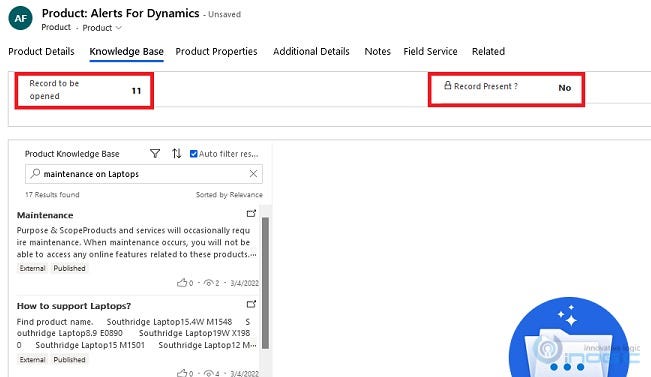The height and width of the screenshot is (377, 651).
Task: Click the AF product avatar icon
Action: pyautogui.click(x=20, y=18)
